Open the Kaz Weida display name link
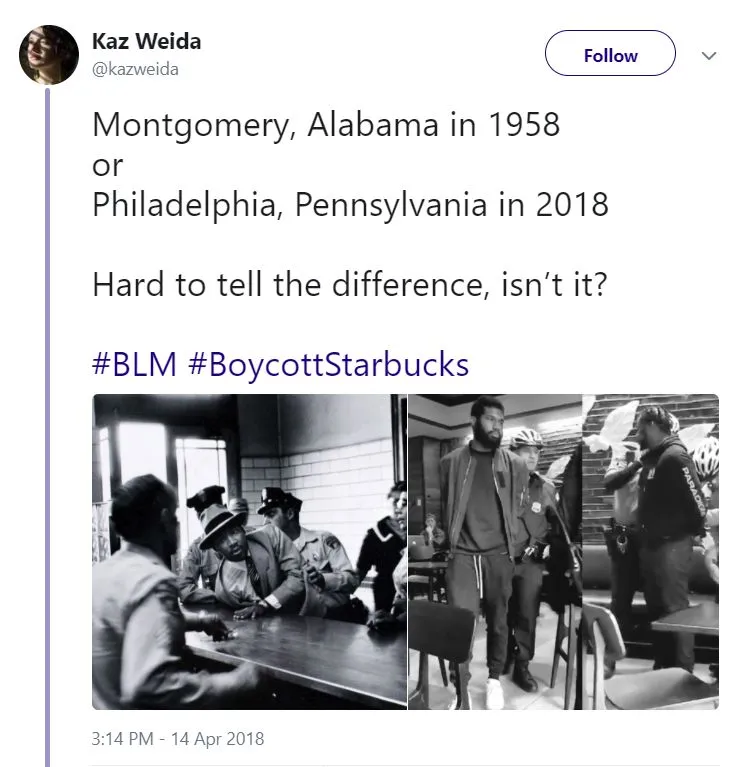 tap(146, 42)
